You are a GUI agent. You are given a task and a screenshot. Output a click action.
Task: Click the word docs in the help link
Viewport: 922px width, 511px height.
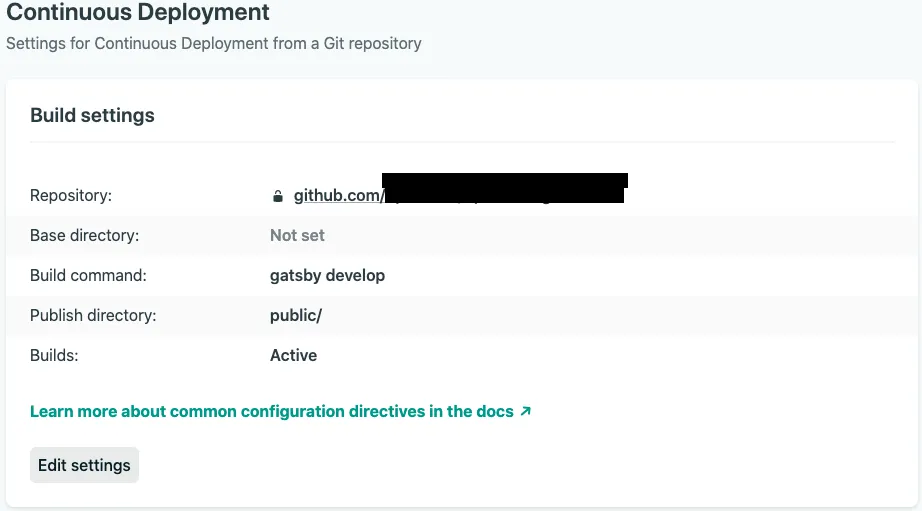point(495,411)
